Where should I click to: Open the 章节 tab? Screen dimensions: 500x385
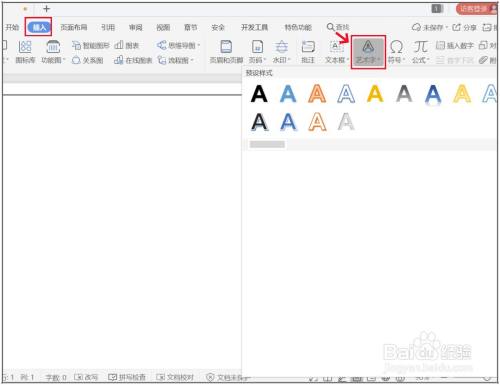191,27
